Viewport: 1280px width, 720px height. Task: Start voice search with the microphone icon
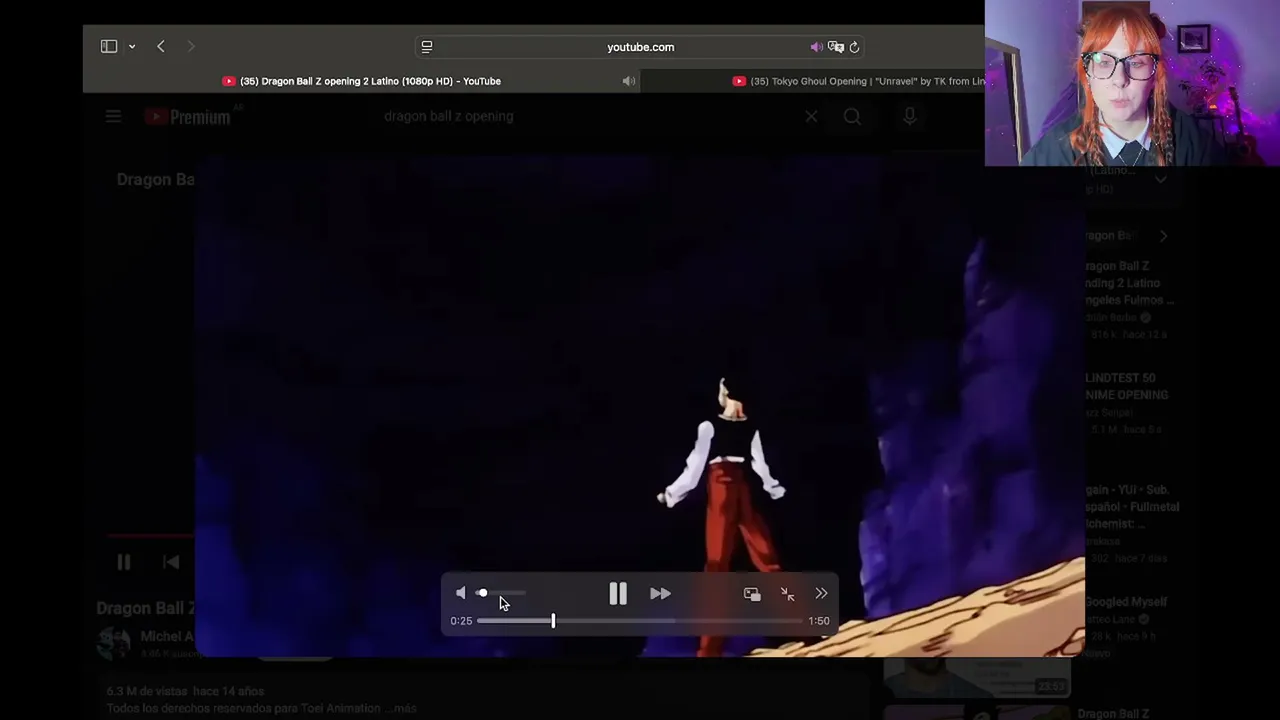[909, 116]
